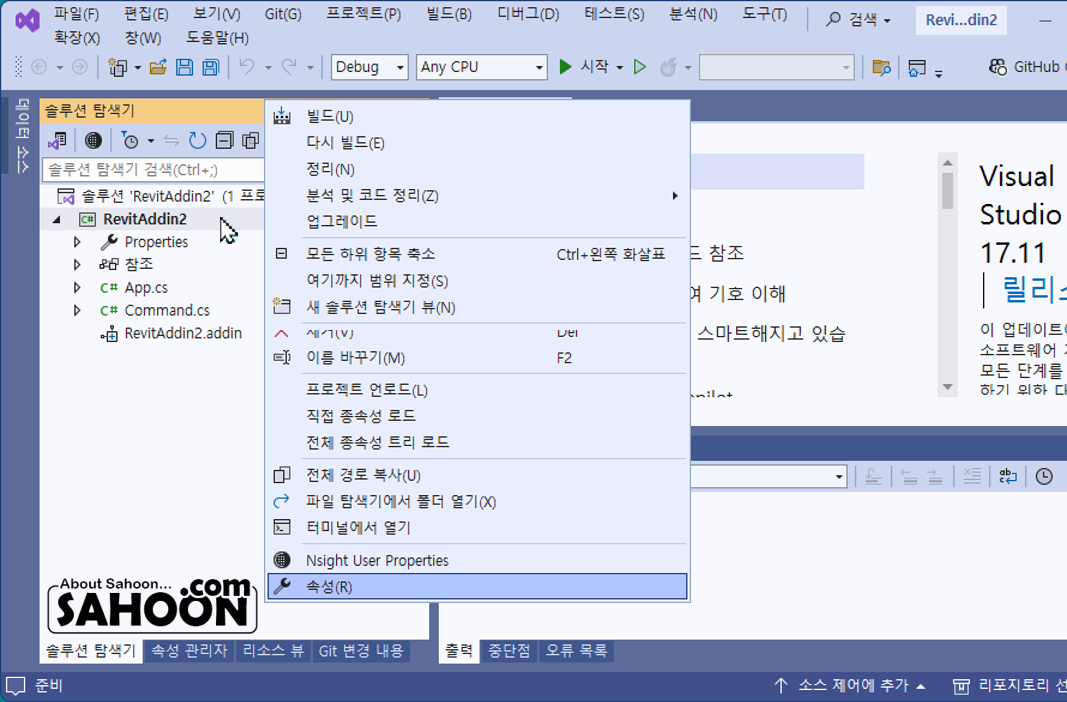This screenshot has width=1067, height=702.
Task: Click the Nsight globe icon in Solution Explorer toolbar
Action: 93,140
